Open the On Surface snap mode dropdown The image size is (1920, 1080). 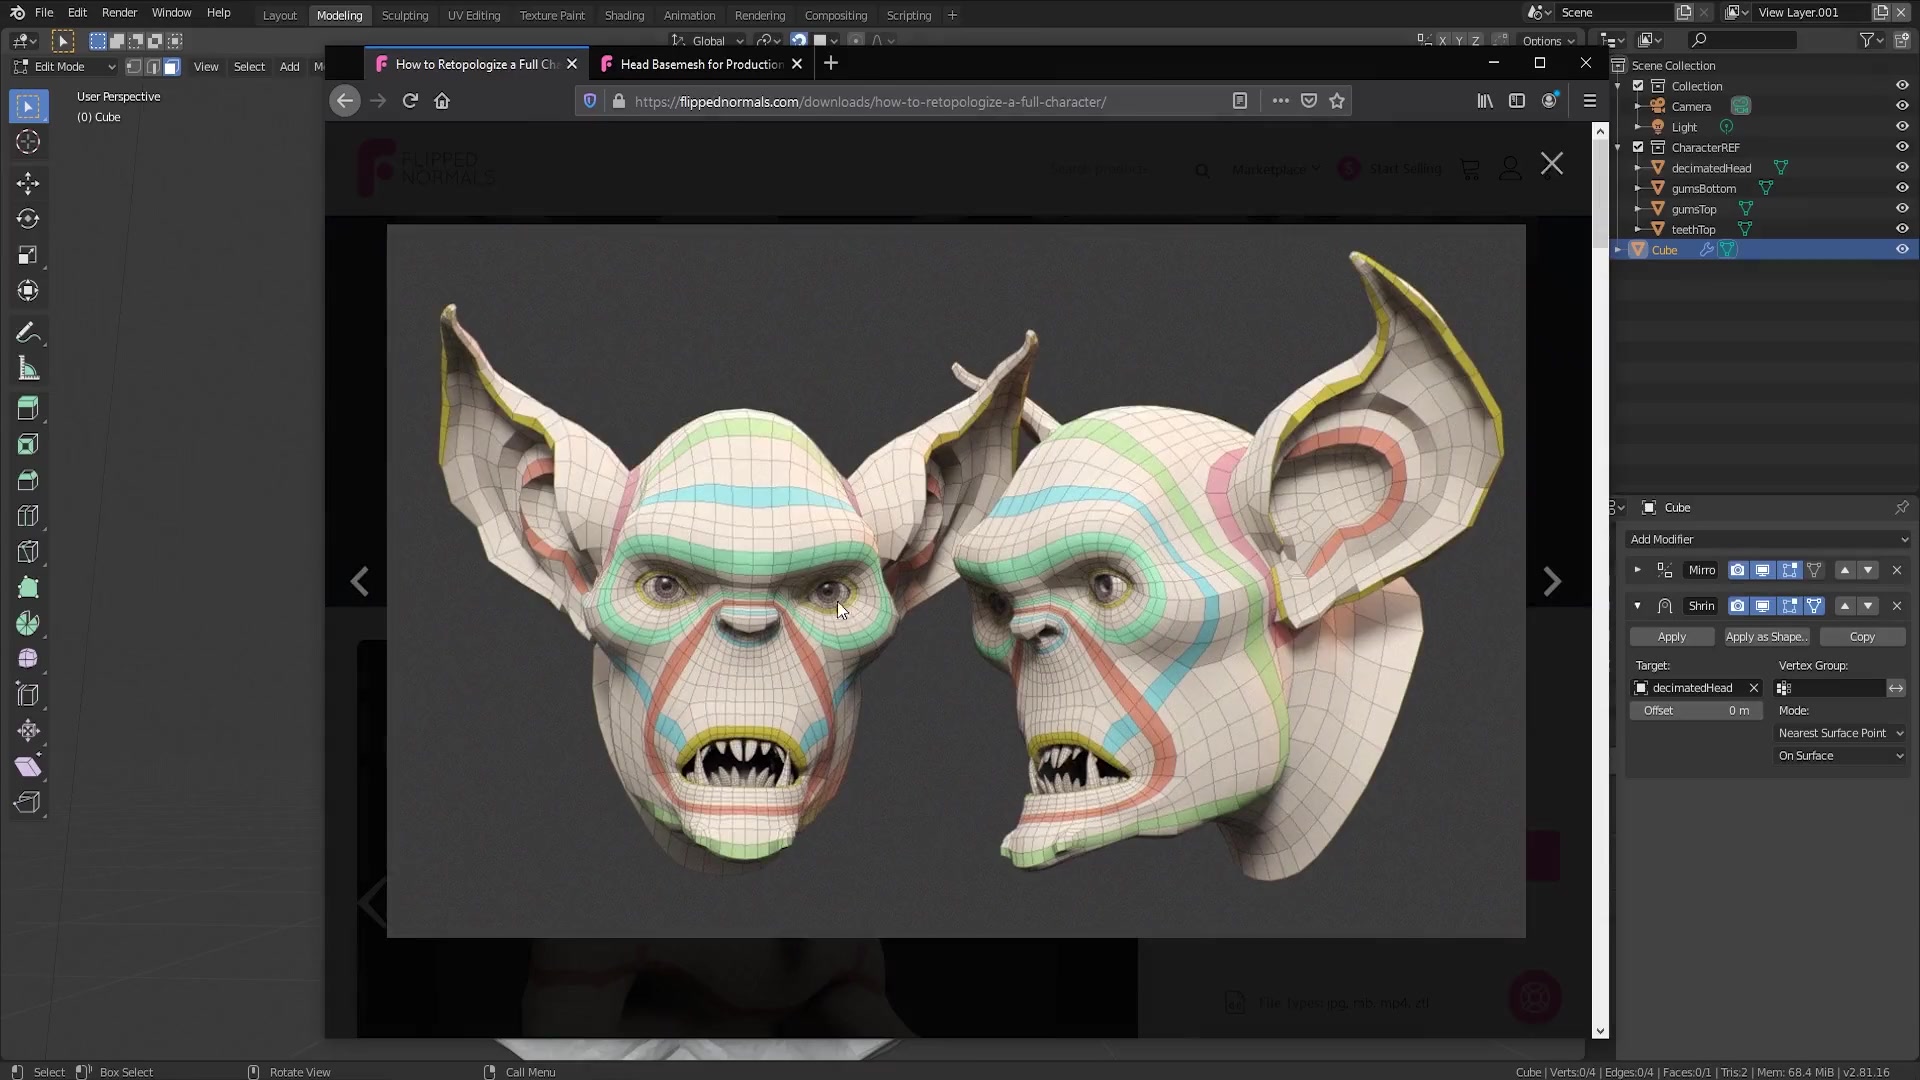(1841, 756)
